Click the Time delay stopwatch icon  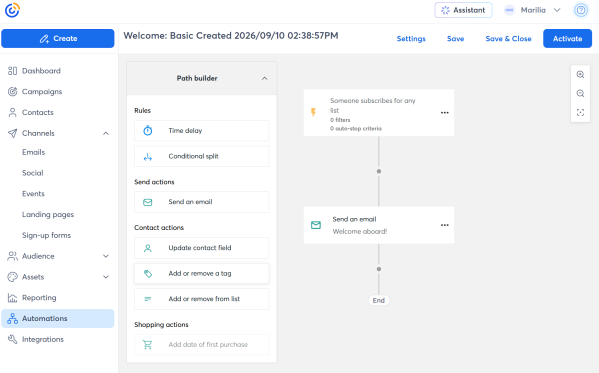coord(148,131)
